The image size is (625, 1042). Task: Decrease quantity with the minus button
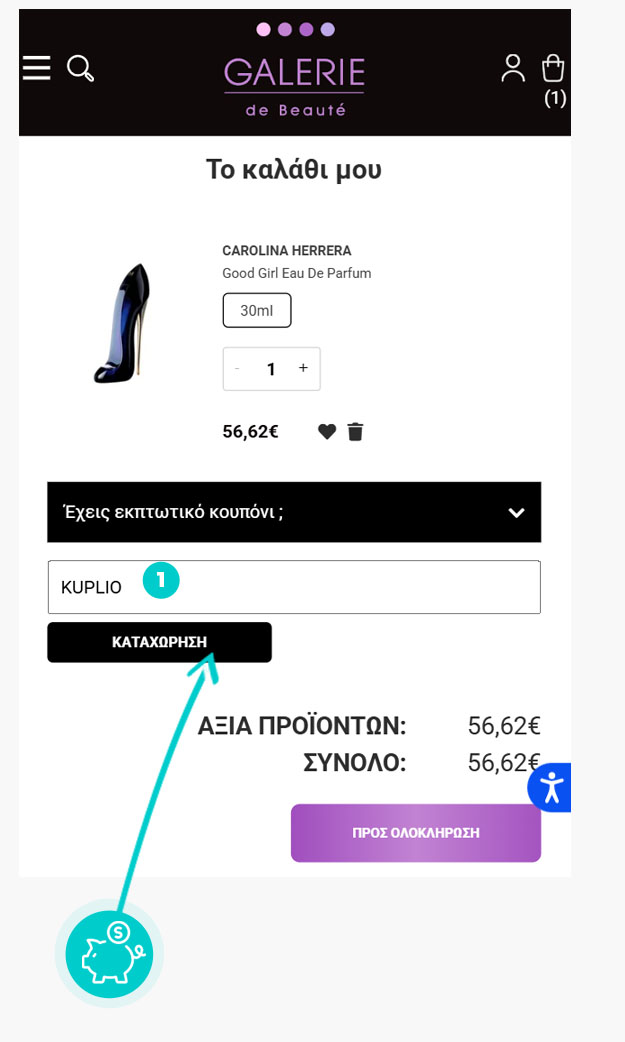point(237,369)
